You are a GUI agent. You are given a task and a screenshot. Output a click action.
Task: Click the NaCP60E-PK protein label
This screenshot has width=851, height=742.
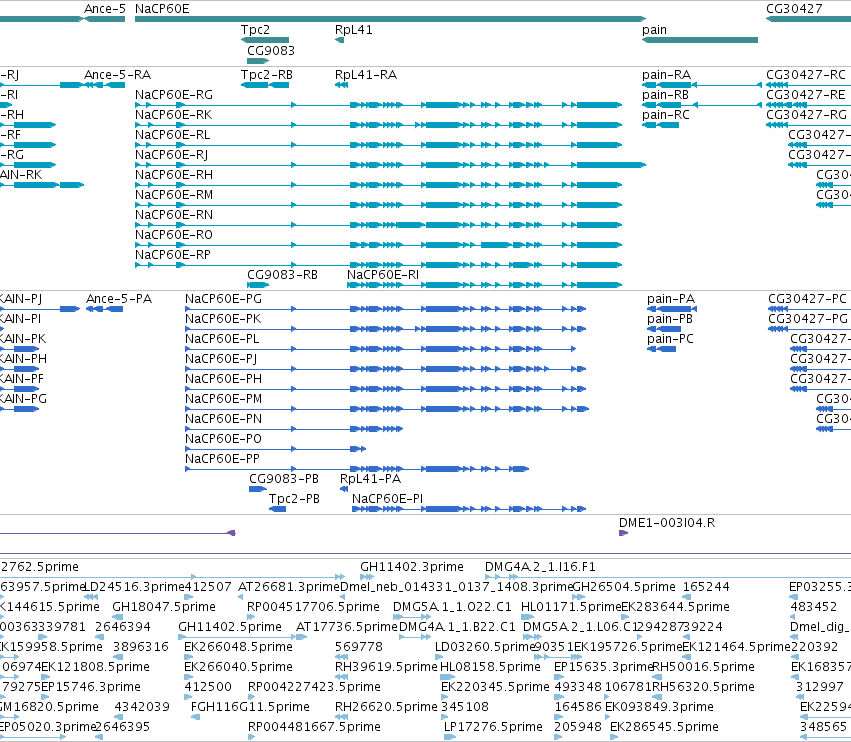tap(223, 319)
